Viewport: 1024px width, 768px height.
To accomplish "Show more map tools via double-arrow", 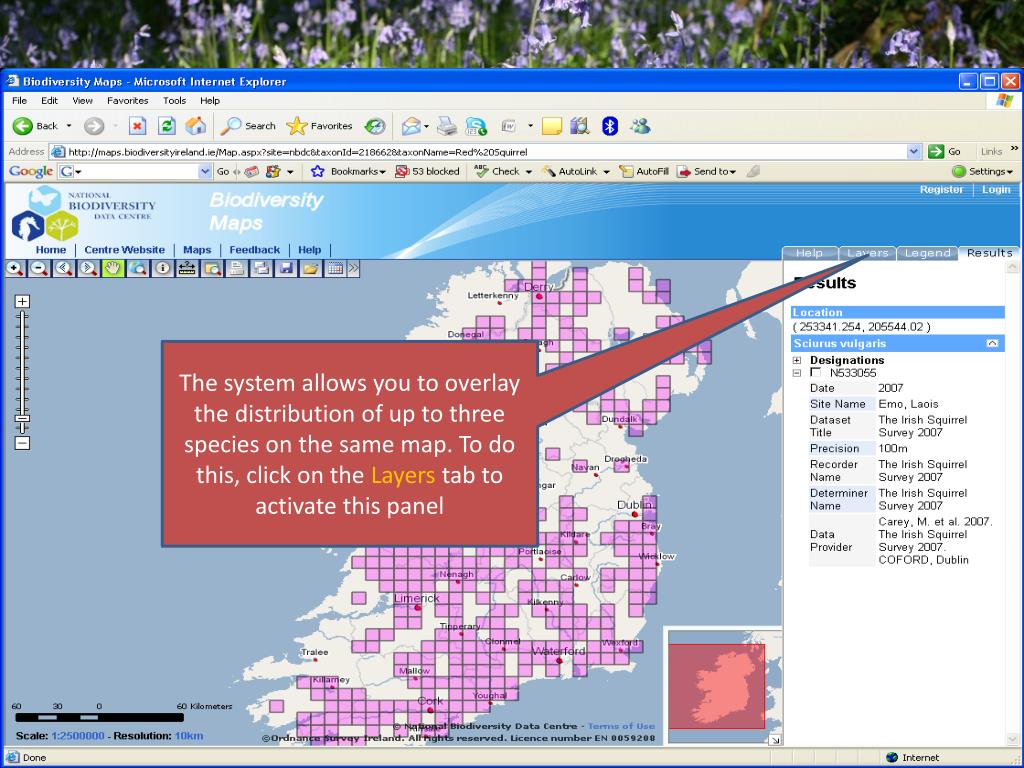I will (353, 268).
